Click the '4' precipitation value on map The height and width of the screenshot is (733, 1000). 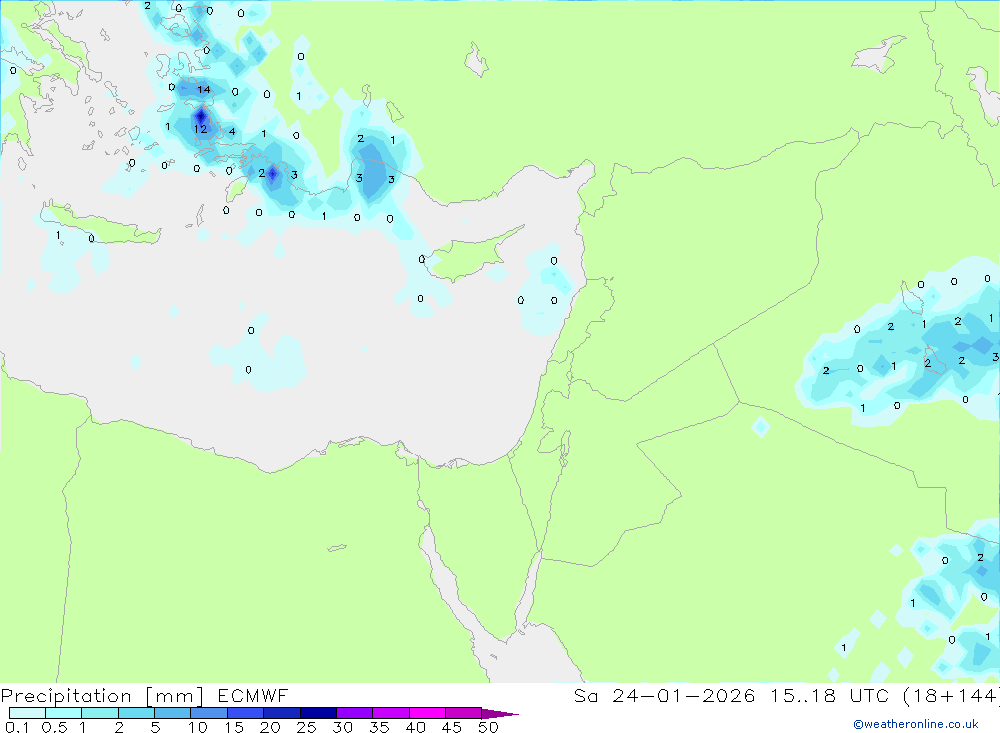point(232,131)
